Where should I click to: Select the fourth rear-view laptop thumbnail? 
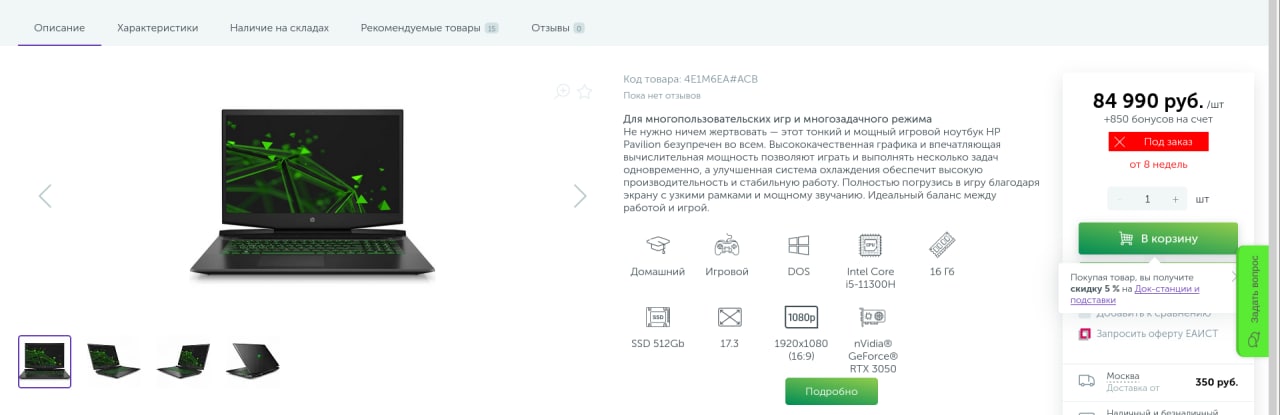click(x=253, y=361)
